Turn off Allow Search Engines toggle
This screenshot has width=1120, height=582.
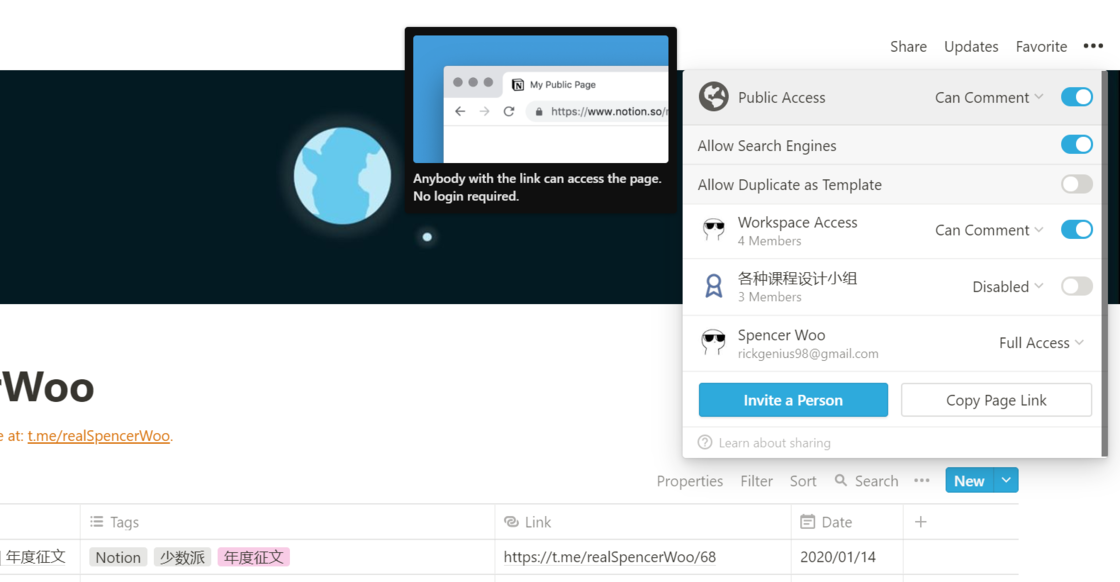(1076, 145)
